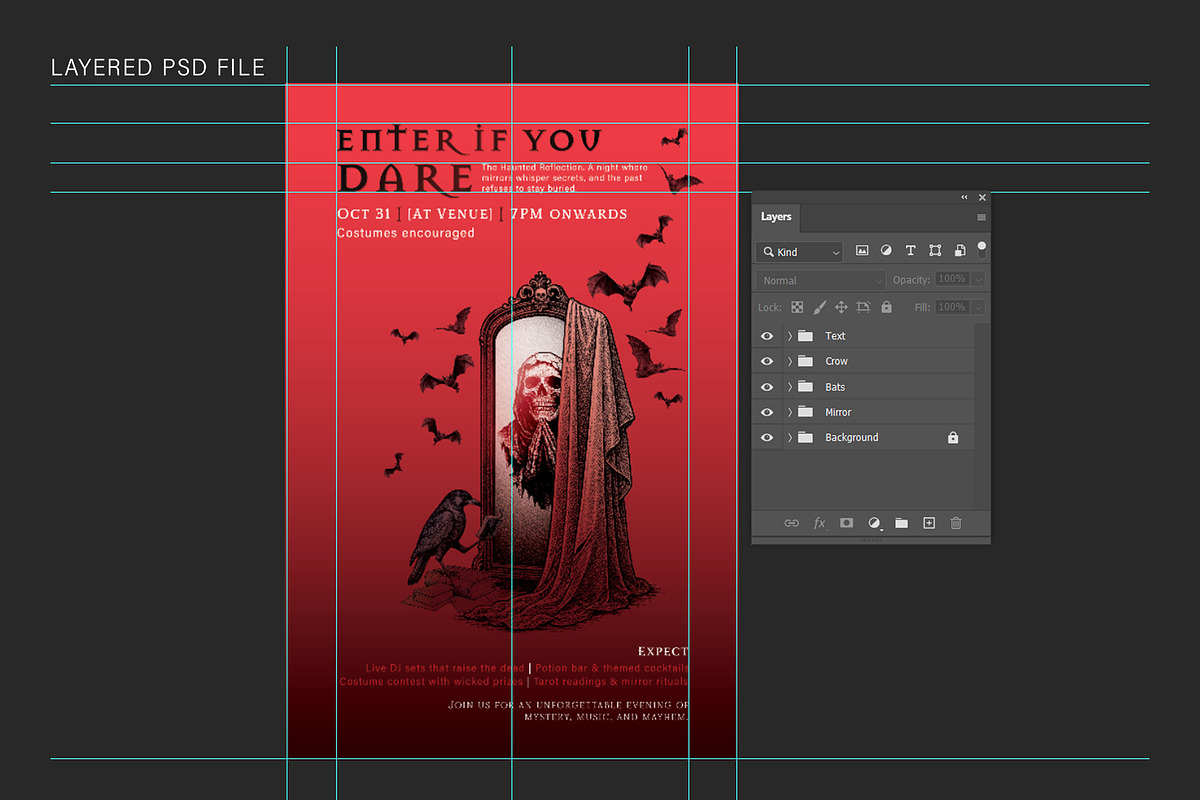Add a layer mask

(x=846, y=522)
